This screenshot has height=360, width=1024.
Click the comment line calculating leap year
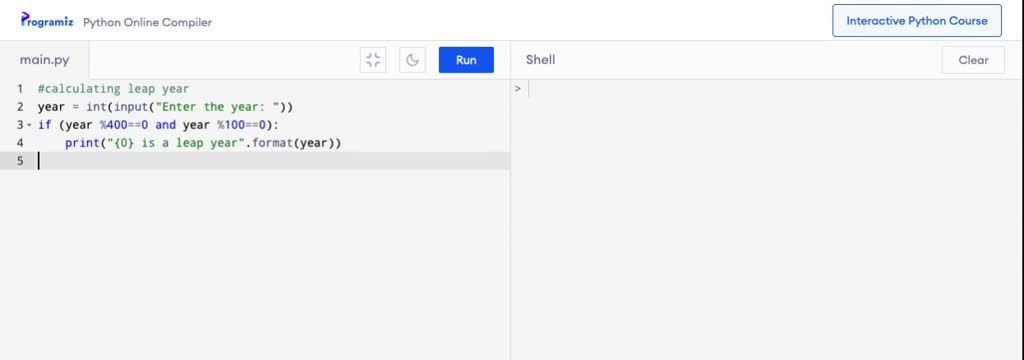click(113, 89)
